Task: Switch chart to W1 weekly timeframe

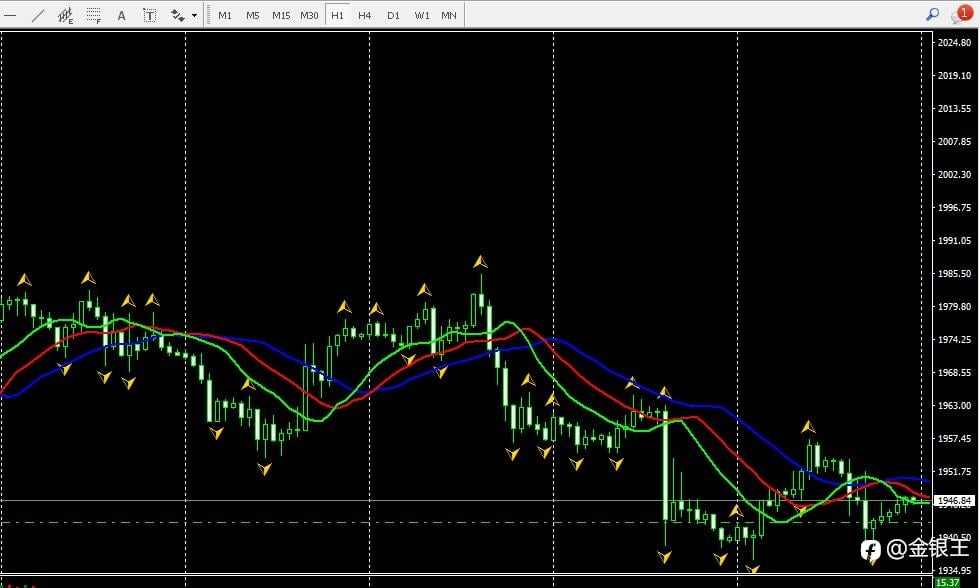Action: tap(422, 16)
